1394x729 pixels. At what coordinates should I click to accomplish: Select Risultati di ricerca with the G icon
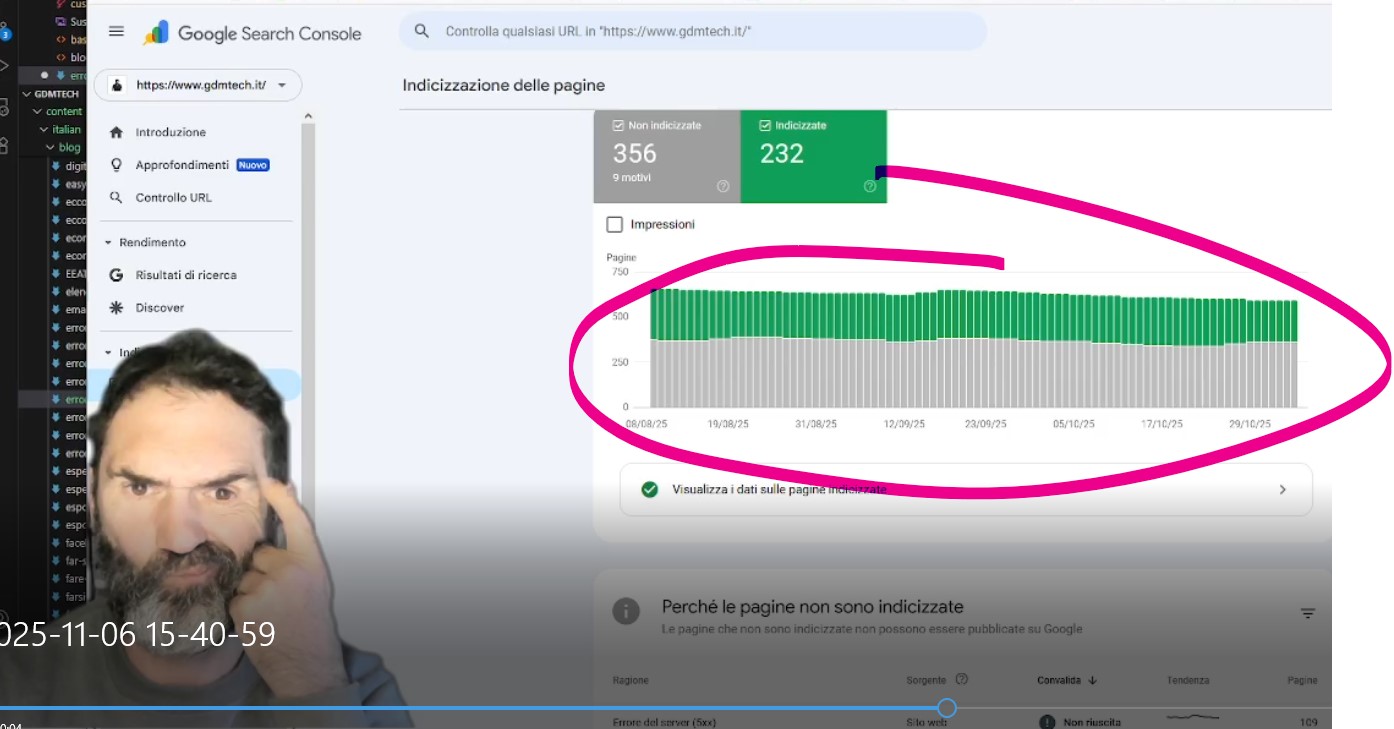(117, 274)
